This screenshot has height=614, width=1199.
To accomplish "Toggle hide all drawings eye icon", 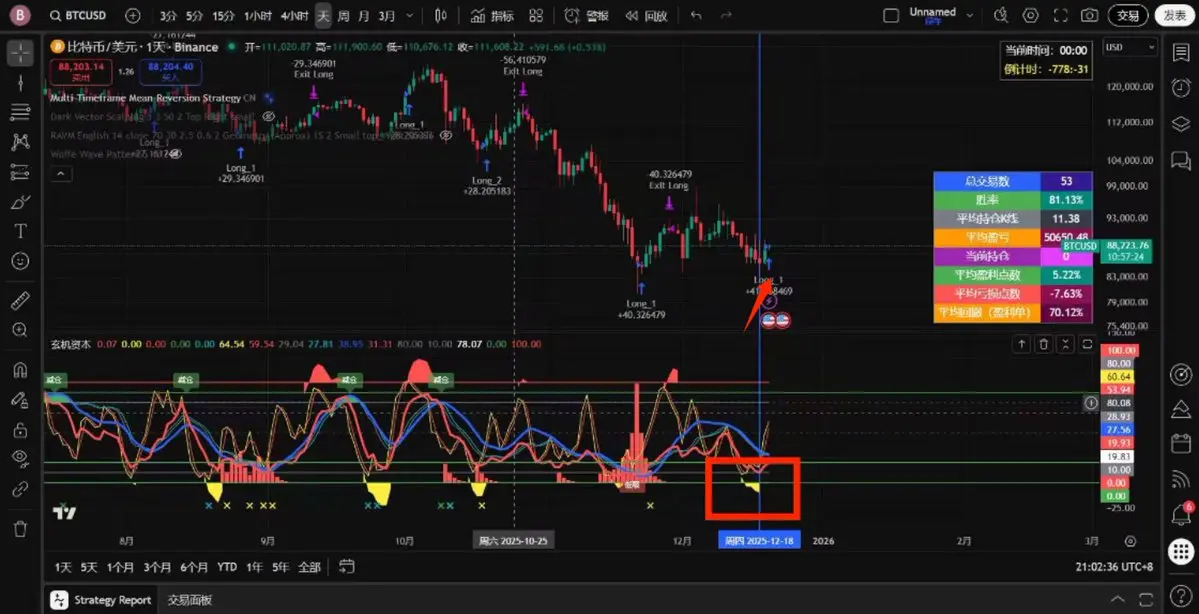I will click(x=21, y=458).
